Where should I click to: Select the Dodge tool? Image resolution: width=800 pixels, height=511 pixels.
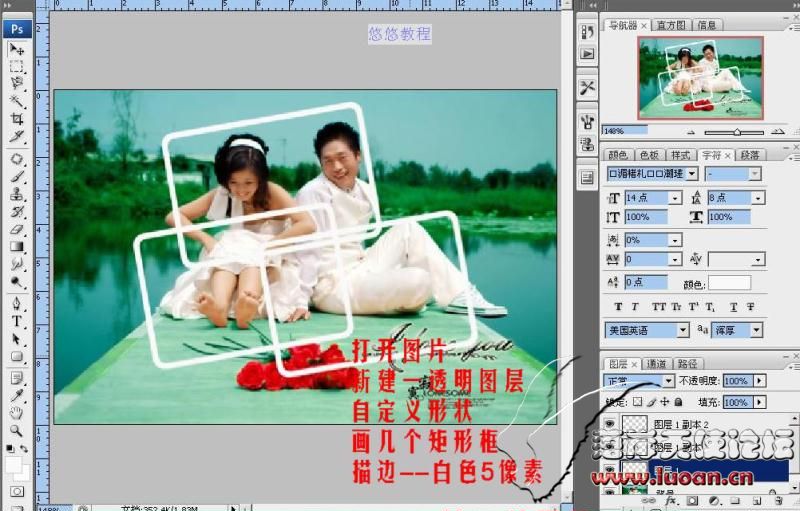(x=16, y=282)
